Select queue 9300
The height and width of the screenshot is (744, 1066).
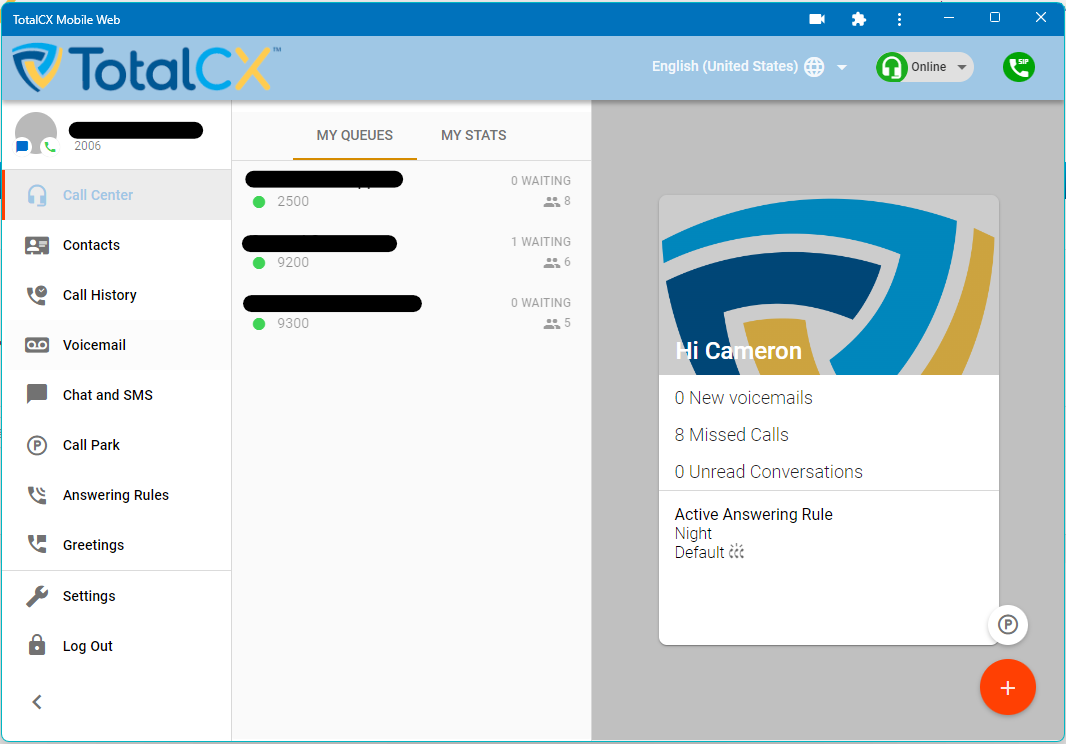pos(411,313)
